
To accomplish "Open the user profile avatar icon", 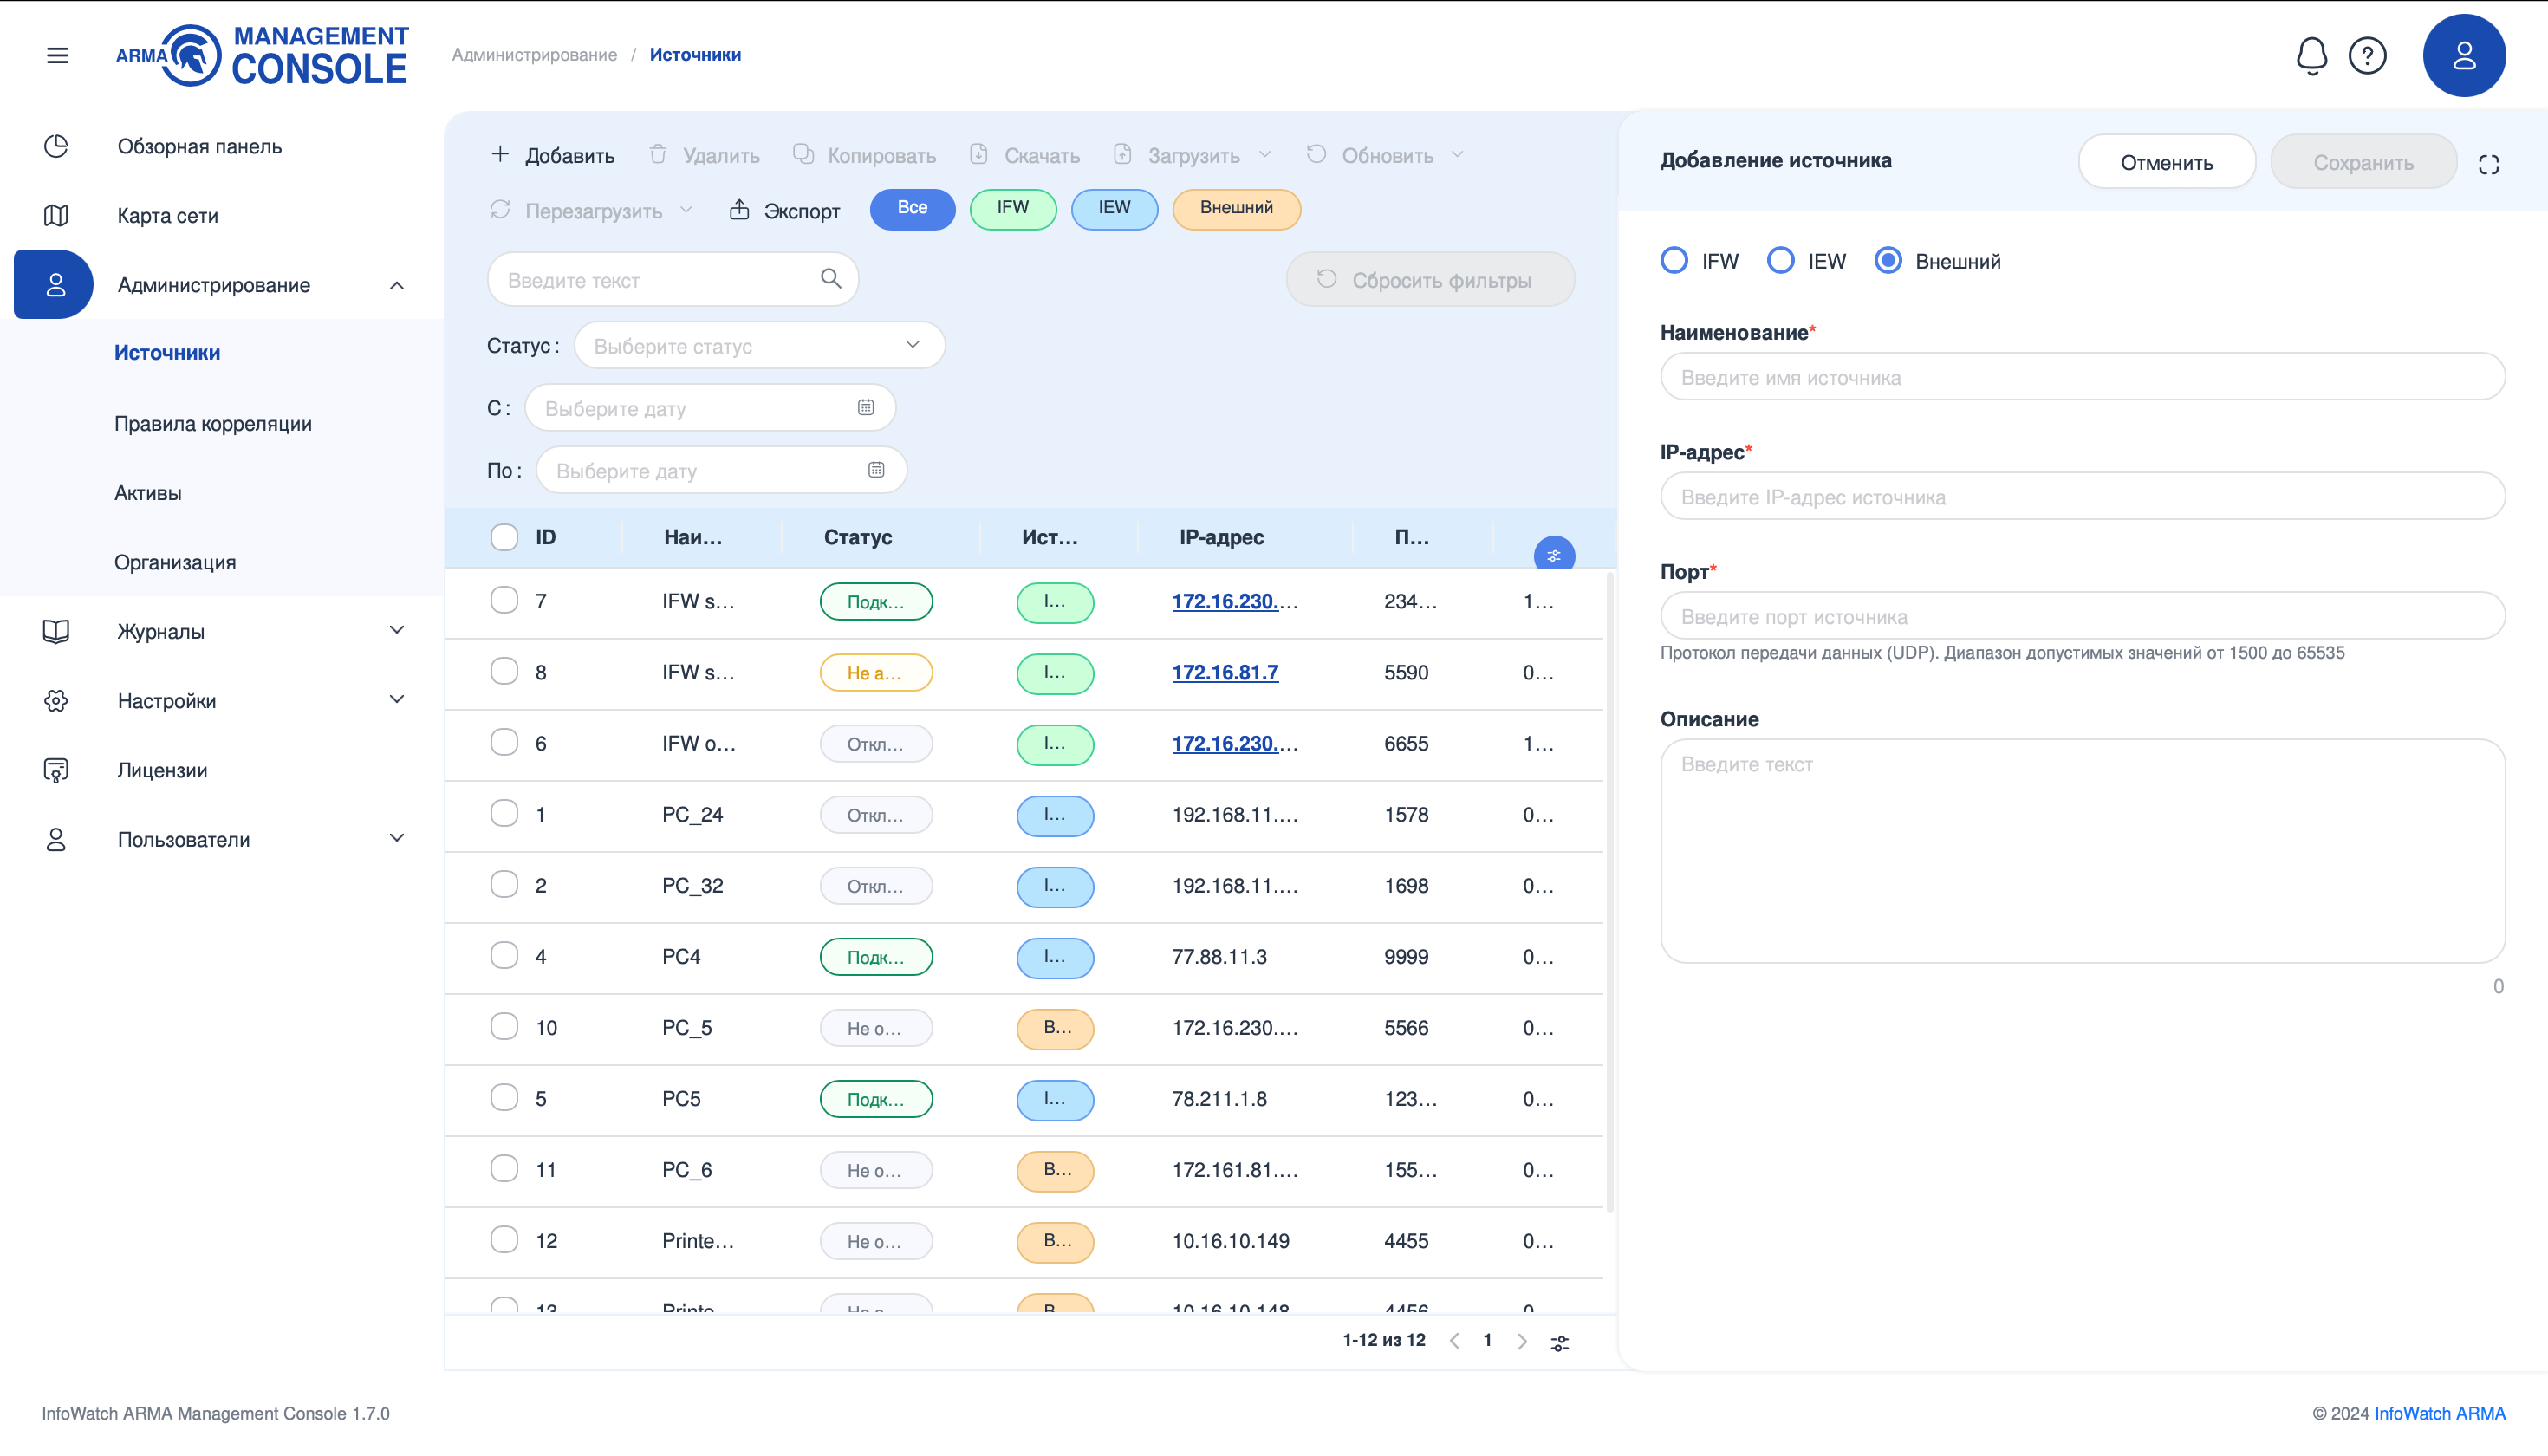I will coord(2463,55).
